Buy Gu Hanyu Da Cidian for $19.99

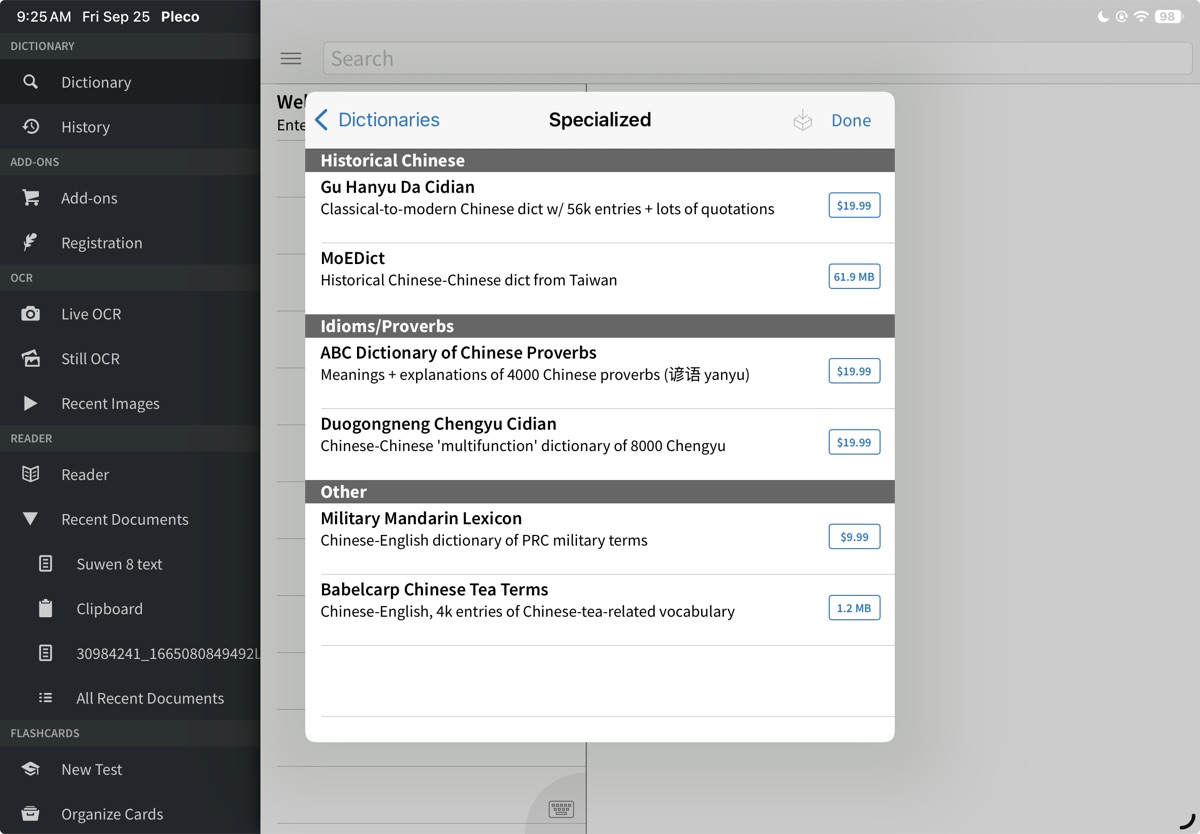(854, 205)
